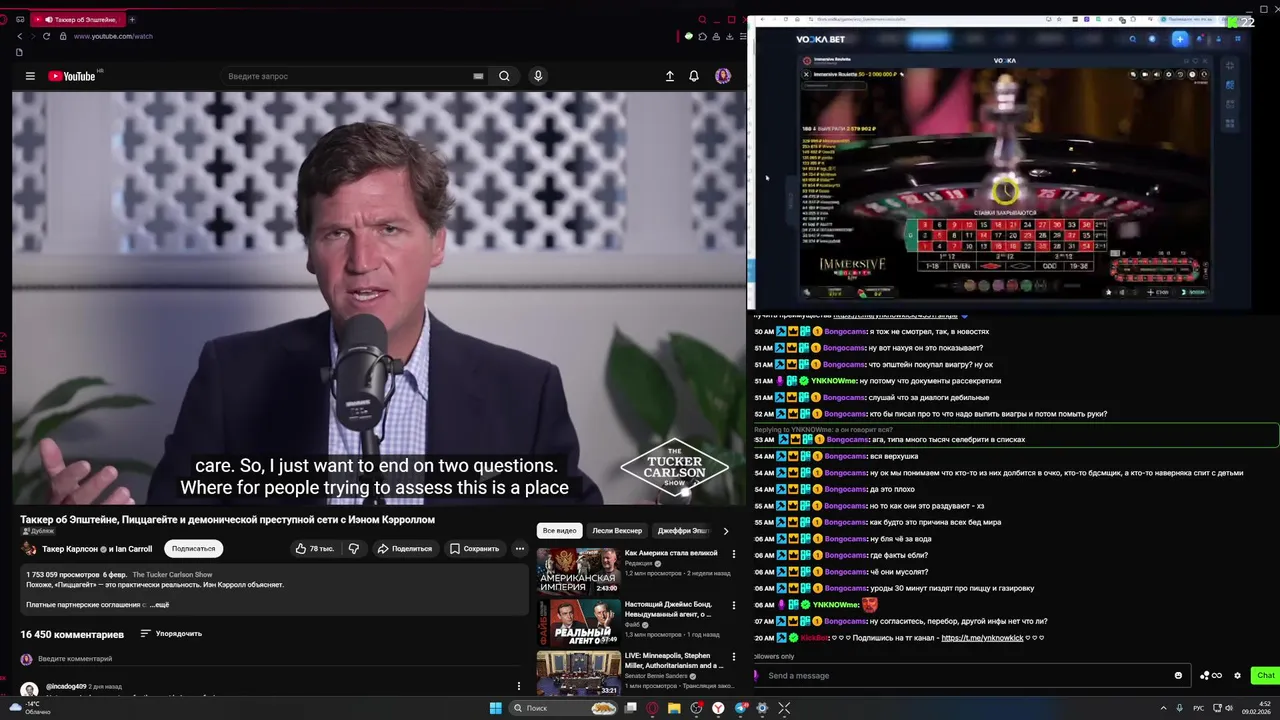Open a new browser tab with plus button

tap(132, 19)
